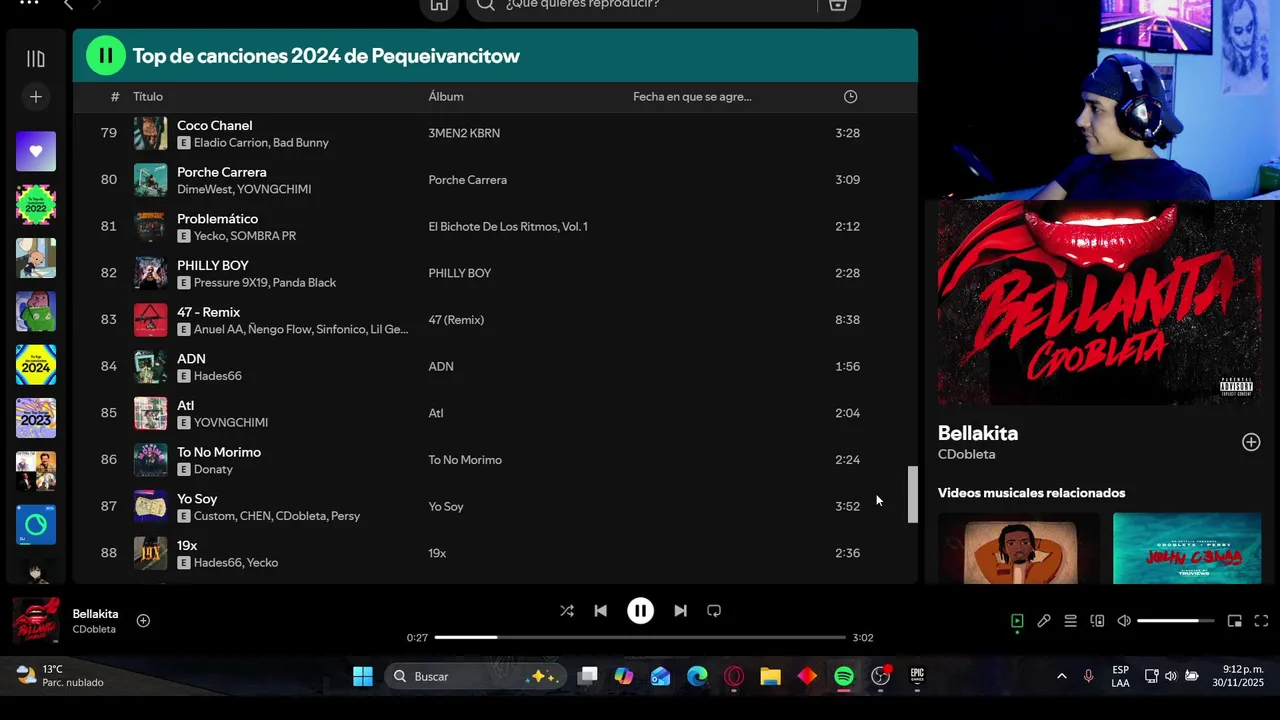This screenshot has width=1280, height=720.
Task: Toggle lyrics microphone icon
Action: 1044,621
